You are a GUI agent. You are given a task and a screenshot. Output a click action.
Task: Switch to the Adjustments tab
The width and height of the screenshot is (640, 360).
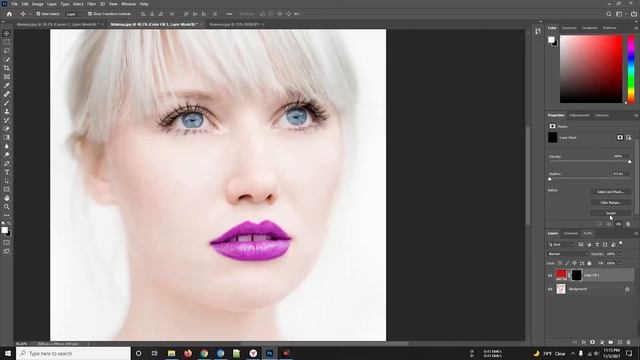(x=579, y=116)
